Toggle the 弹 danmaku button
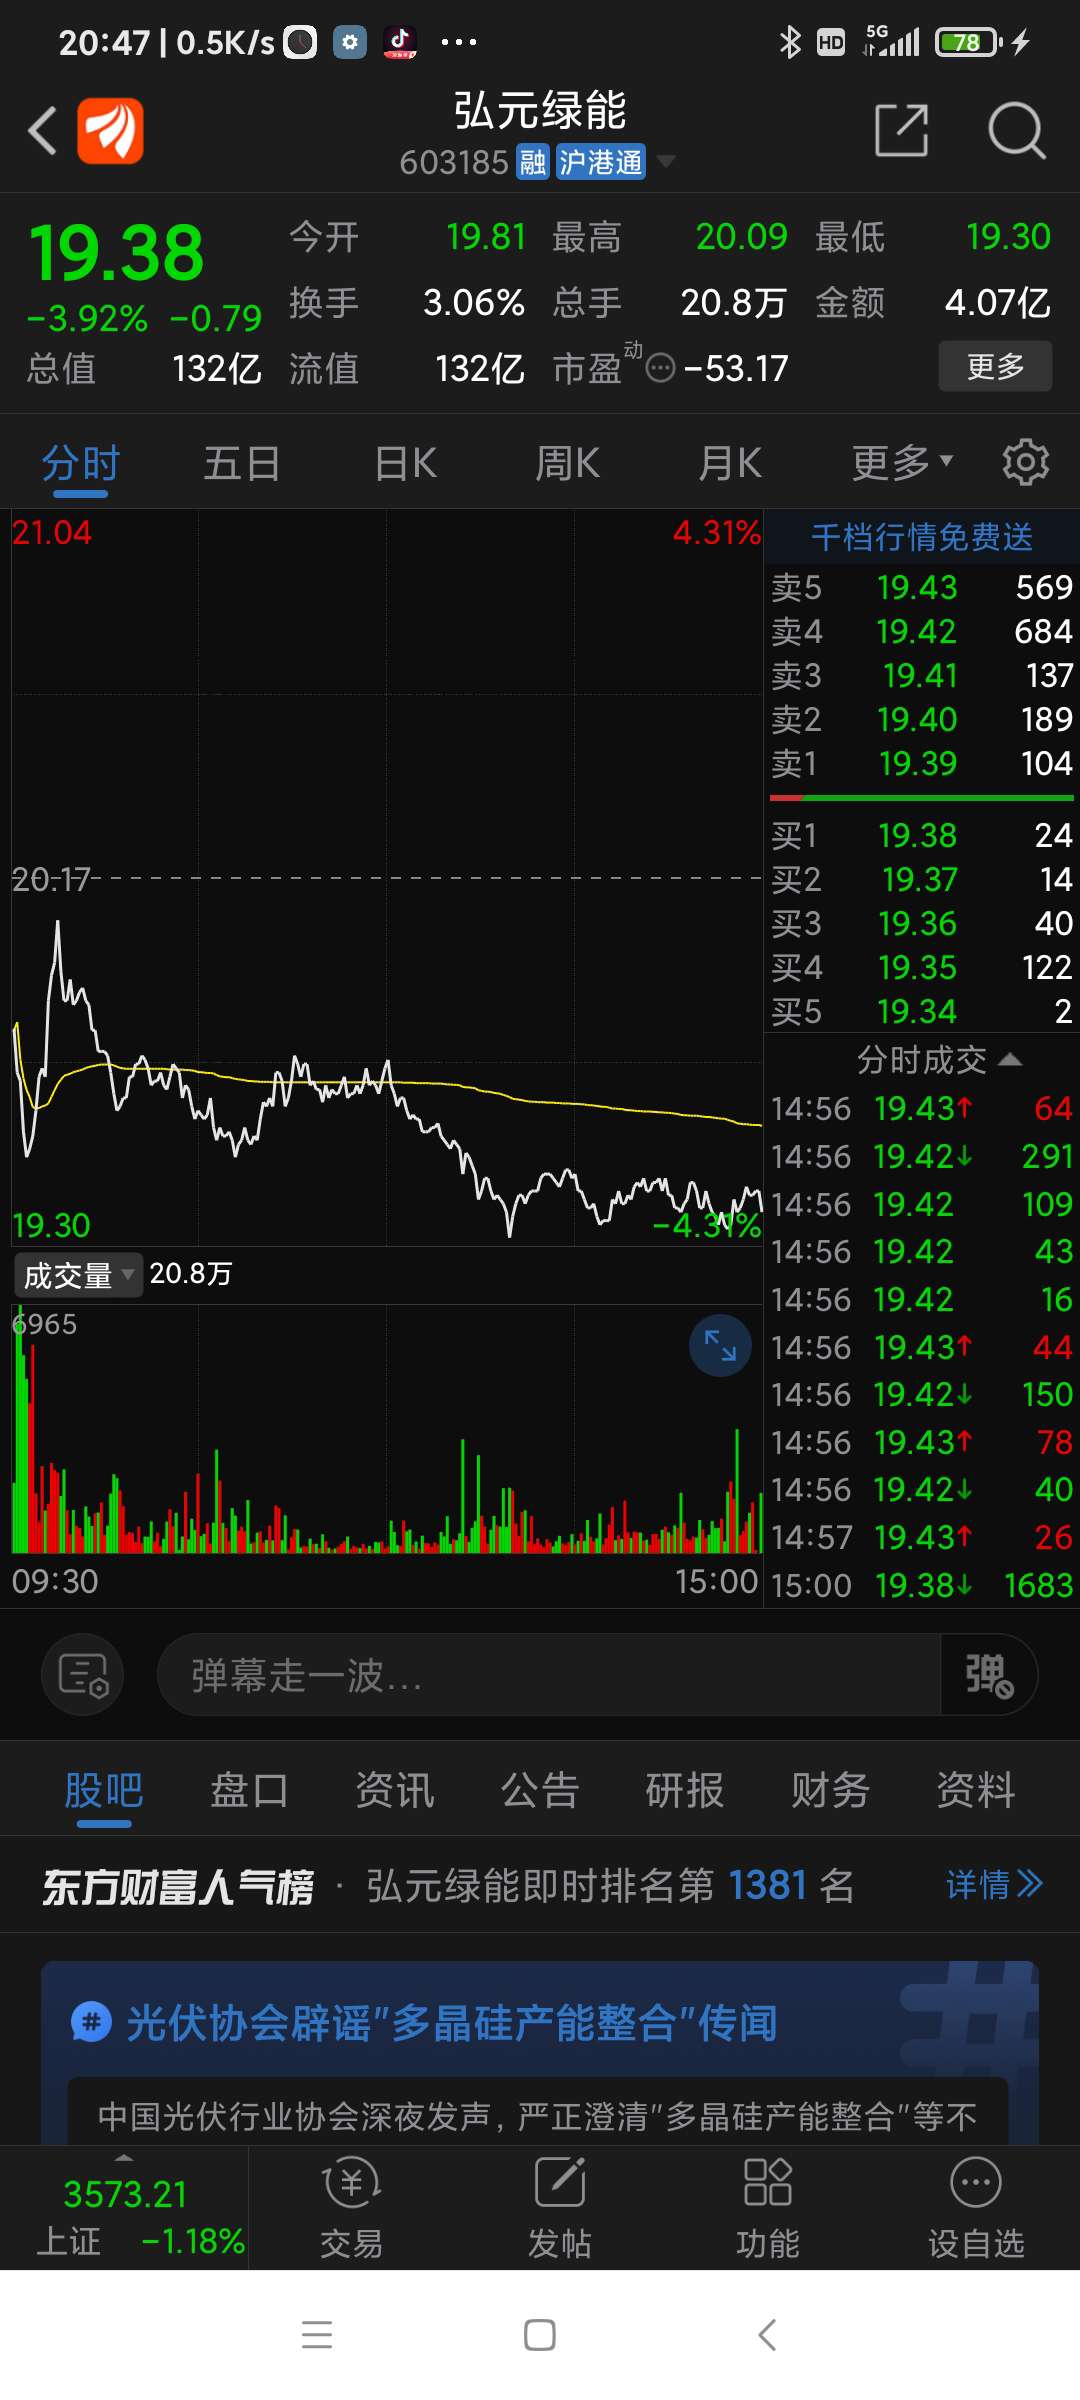This screenshot has height=2400, width=1080. click(x=989, y=1674)
